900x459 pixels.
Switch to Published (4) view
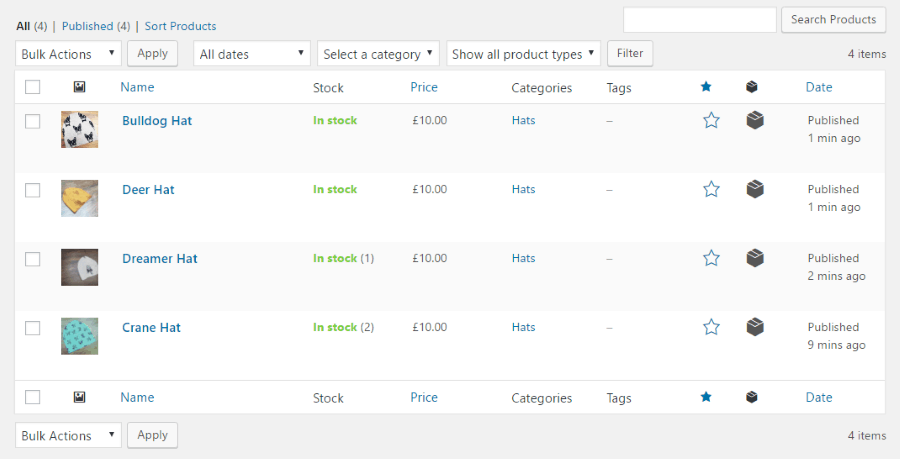(96, 26)
